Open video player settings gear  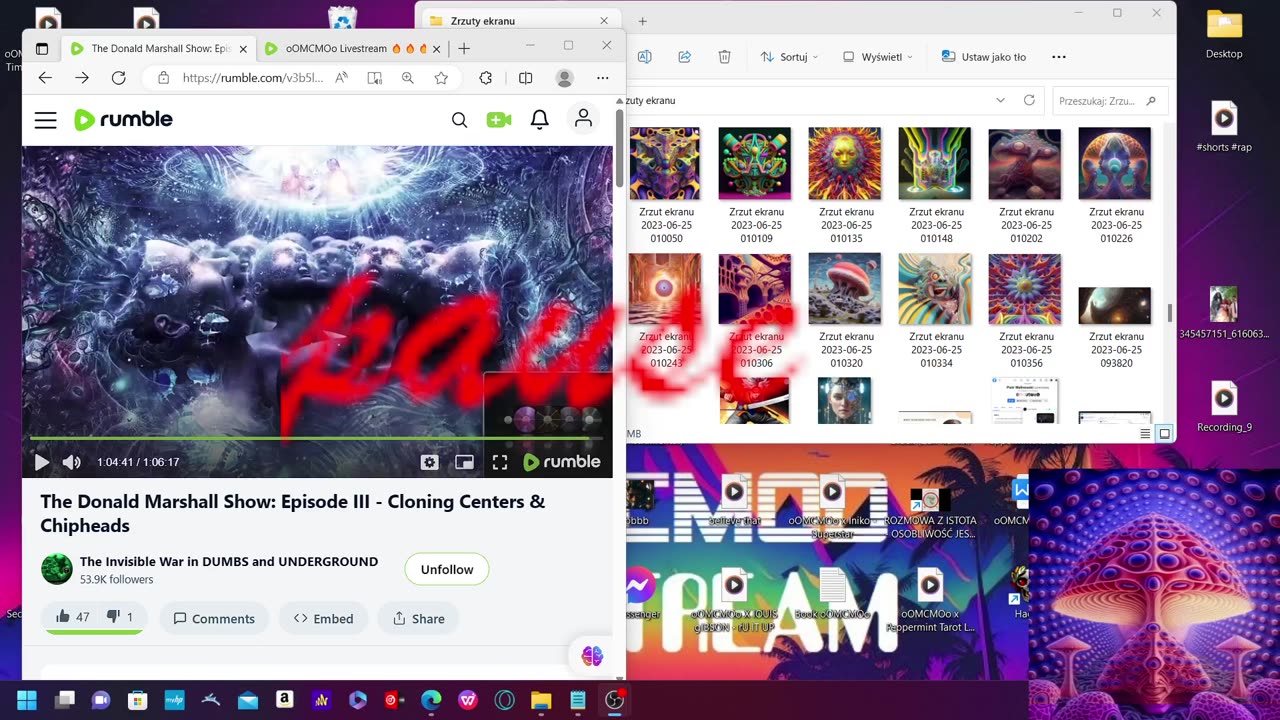tap(429, 462)
